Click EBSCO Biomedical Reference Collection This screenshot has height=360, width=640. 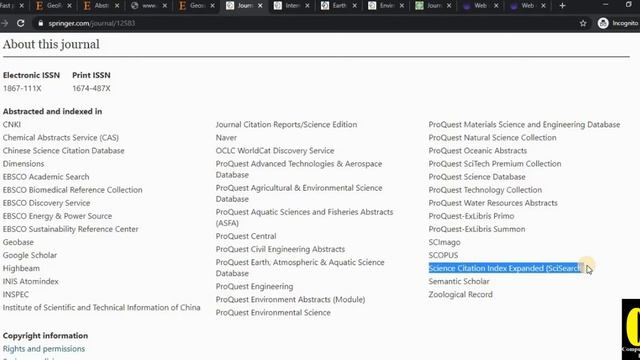click(x=72, y=190)
